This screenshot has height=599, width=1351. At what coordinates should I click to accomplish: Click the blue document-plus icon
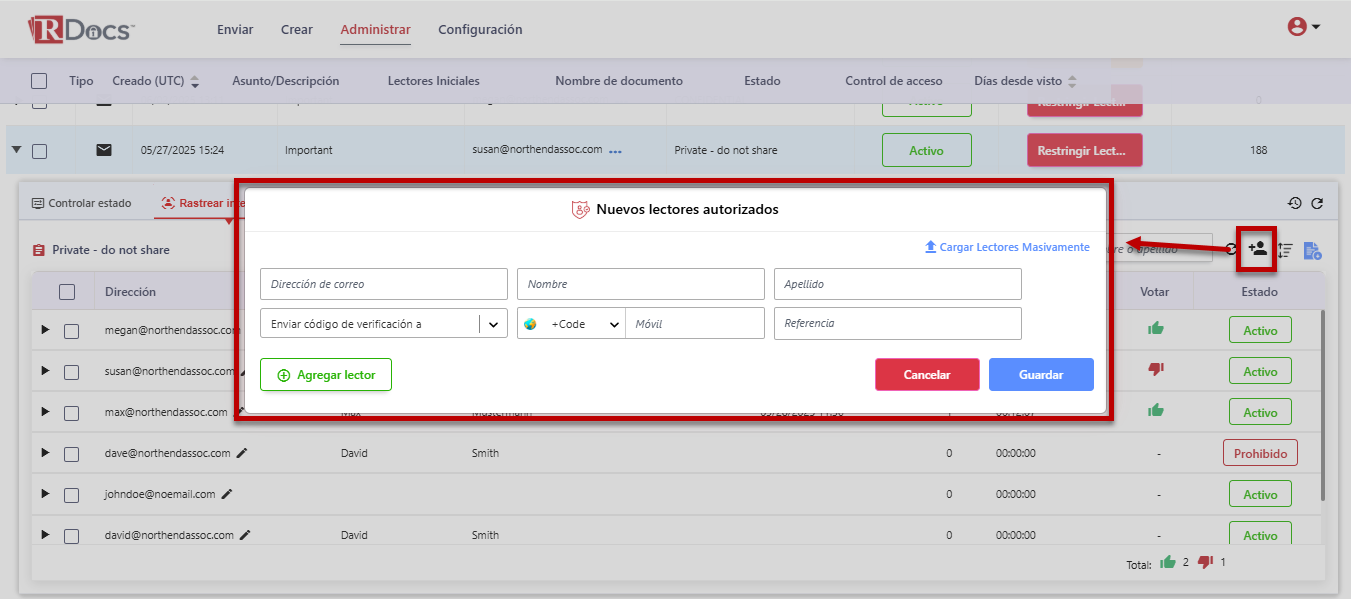coord(1312,250)
